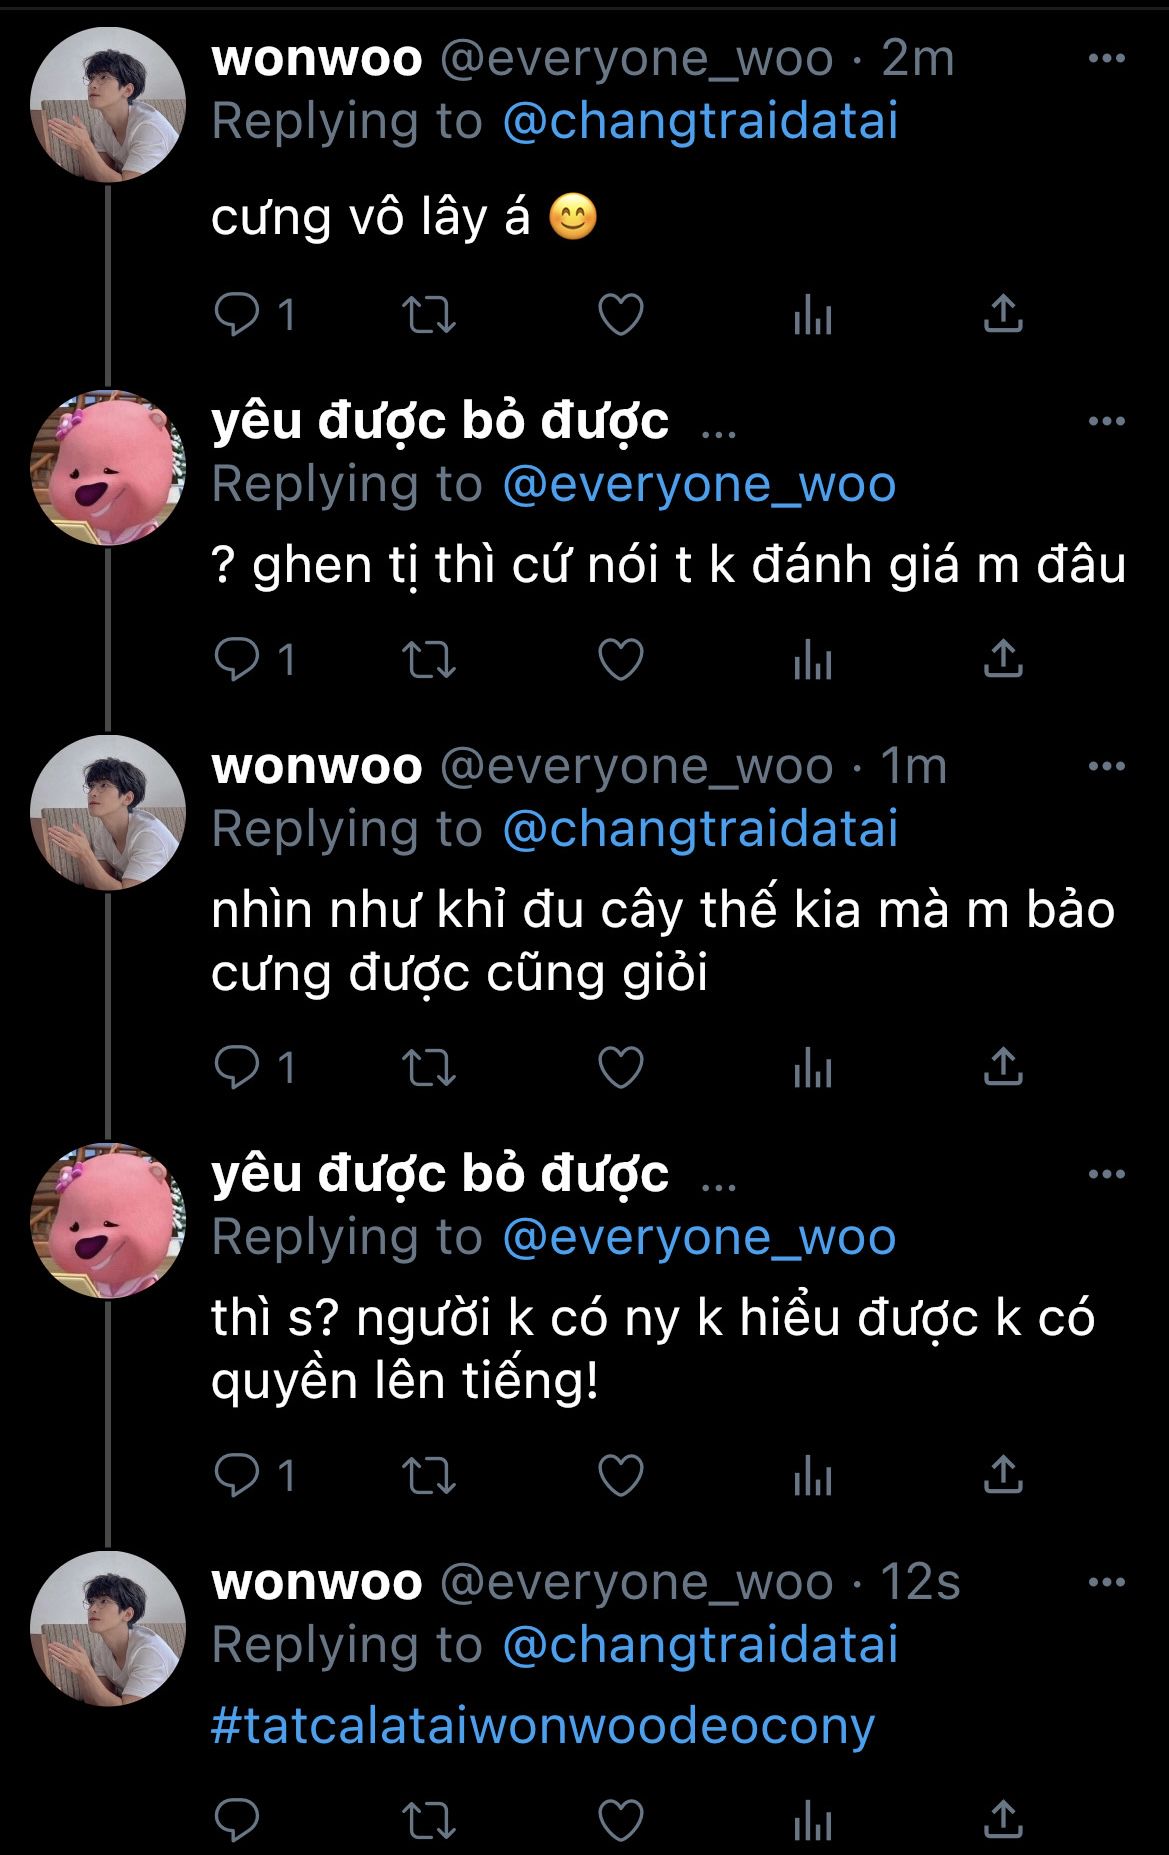
Task: Like the "quyền lên tiếng" tweet
Action: [x=620, y=1476]
